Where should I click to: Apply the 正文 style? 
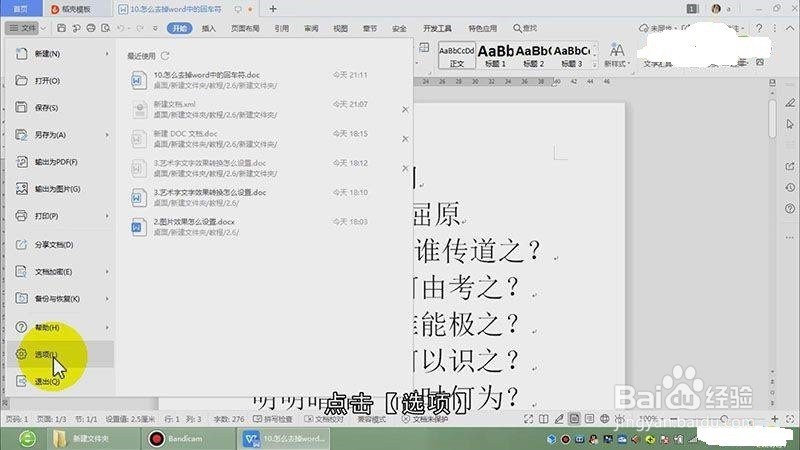[457, 55]
